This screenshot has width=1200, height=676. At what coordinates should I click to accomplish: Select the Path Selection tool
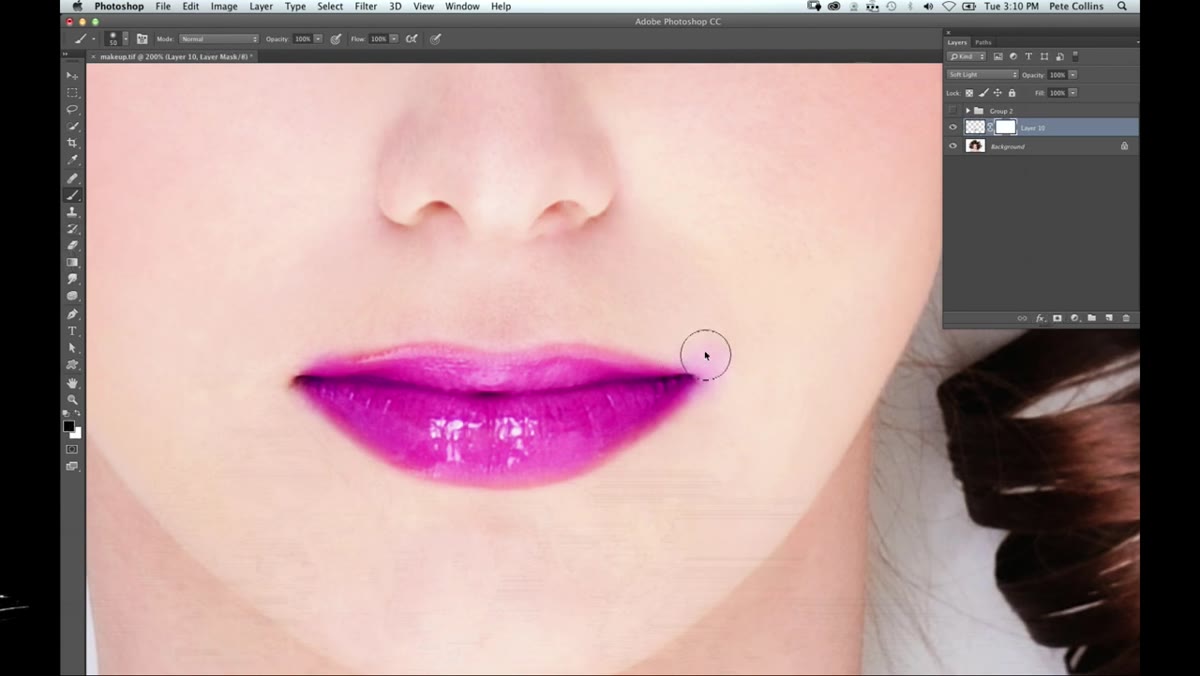pyautogui.click(x=72, y=348)
